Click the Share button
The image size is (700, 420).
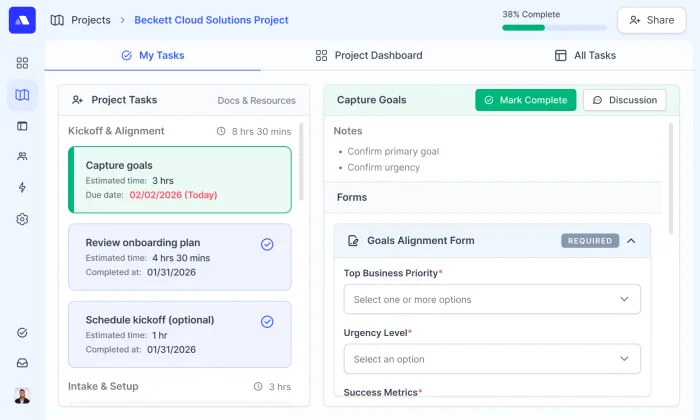[651, 20]
